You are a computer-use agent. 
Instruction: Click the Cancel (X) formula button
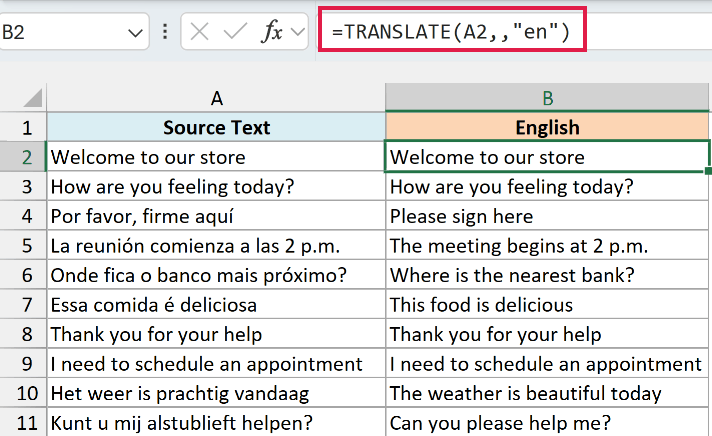[199, 32]
